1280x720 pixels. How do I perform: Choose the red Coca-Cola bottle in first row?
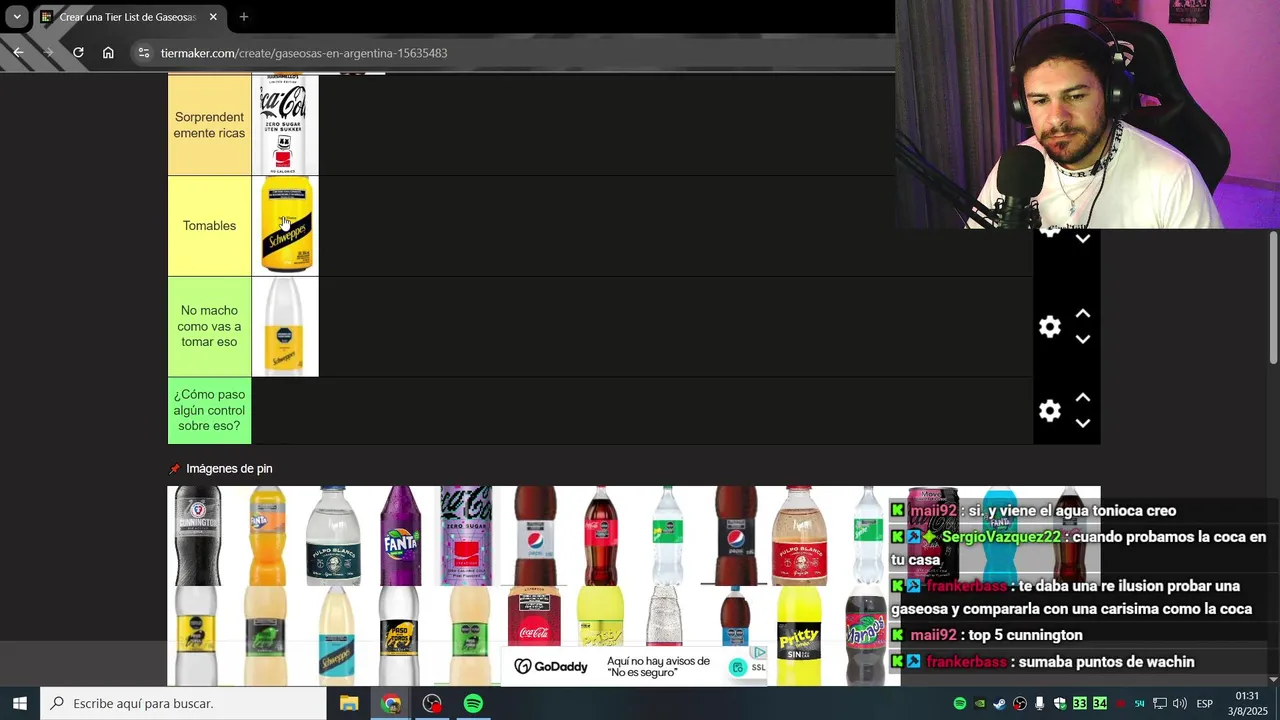tap(601, 536)
